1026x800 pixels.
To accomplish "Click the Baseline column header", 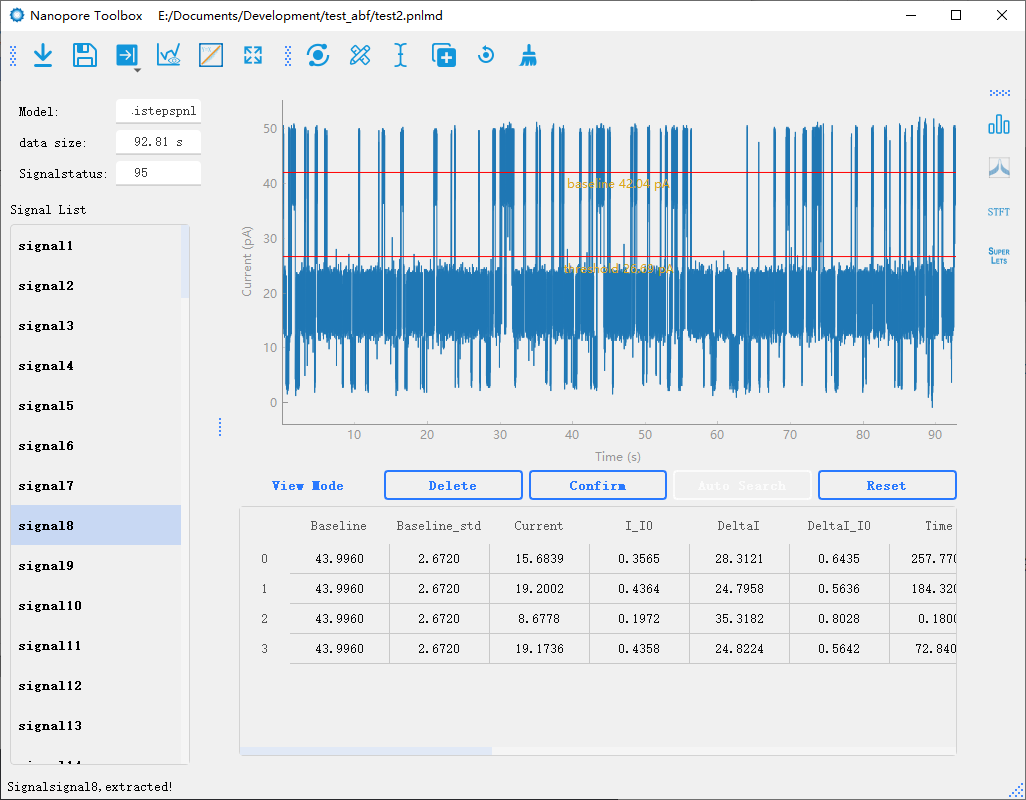I will click(x=338, y=526).
